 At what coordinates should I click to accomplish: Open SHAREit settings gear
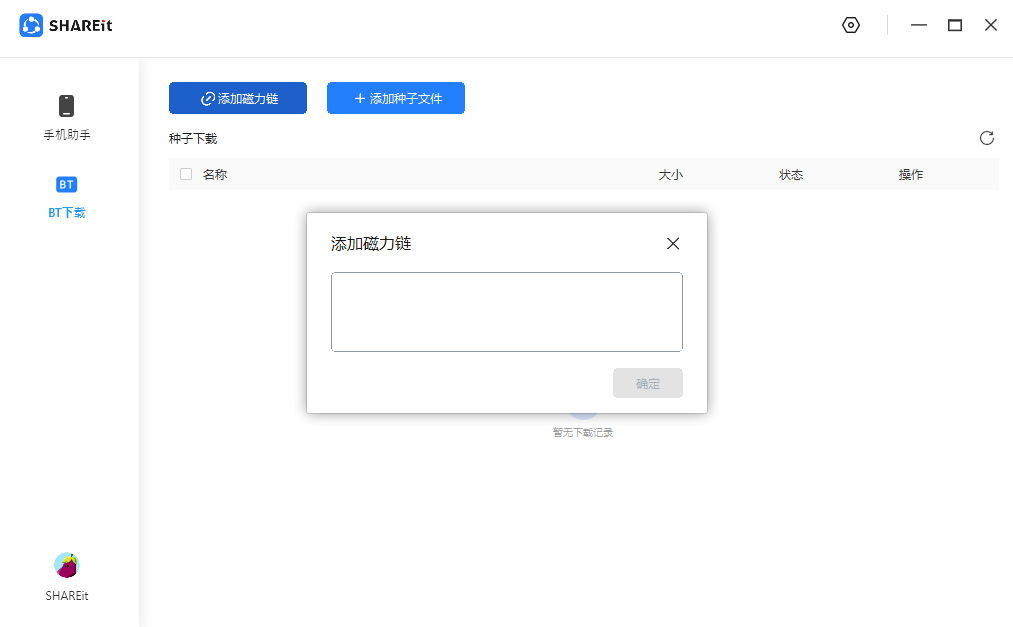coord(850,25)
